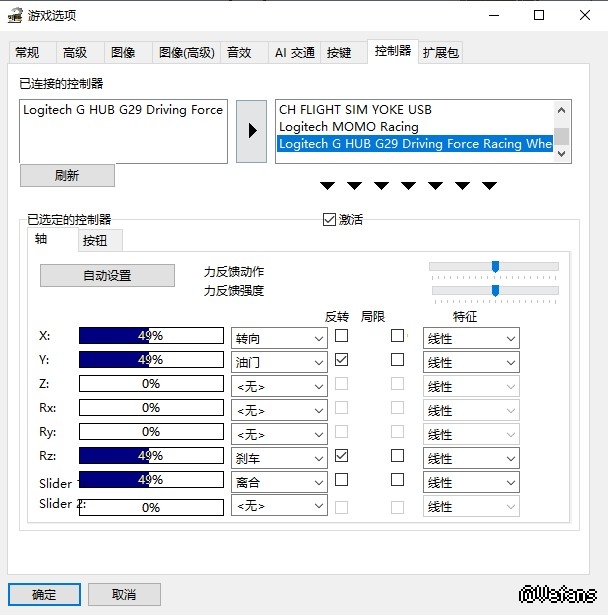This screenshot has height=615, width=608.
Task: Click the Rz axis progress bar
Action: click(151, 456)
